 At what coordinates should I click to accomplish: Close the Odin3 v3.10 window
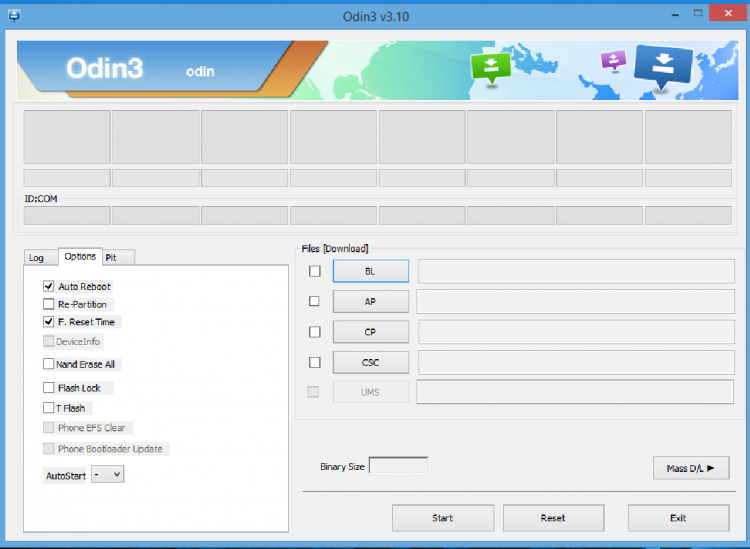tap(728, 13)
